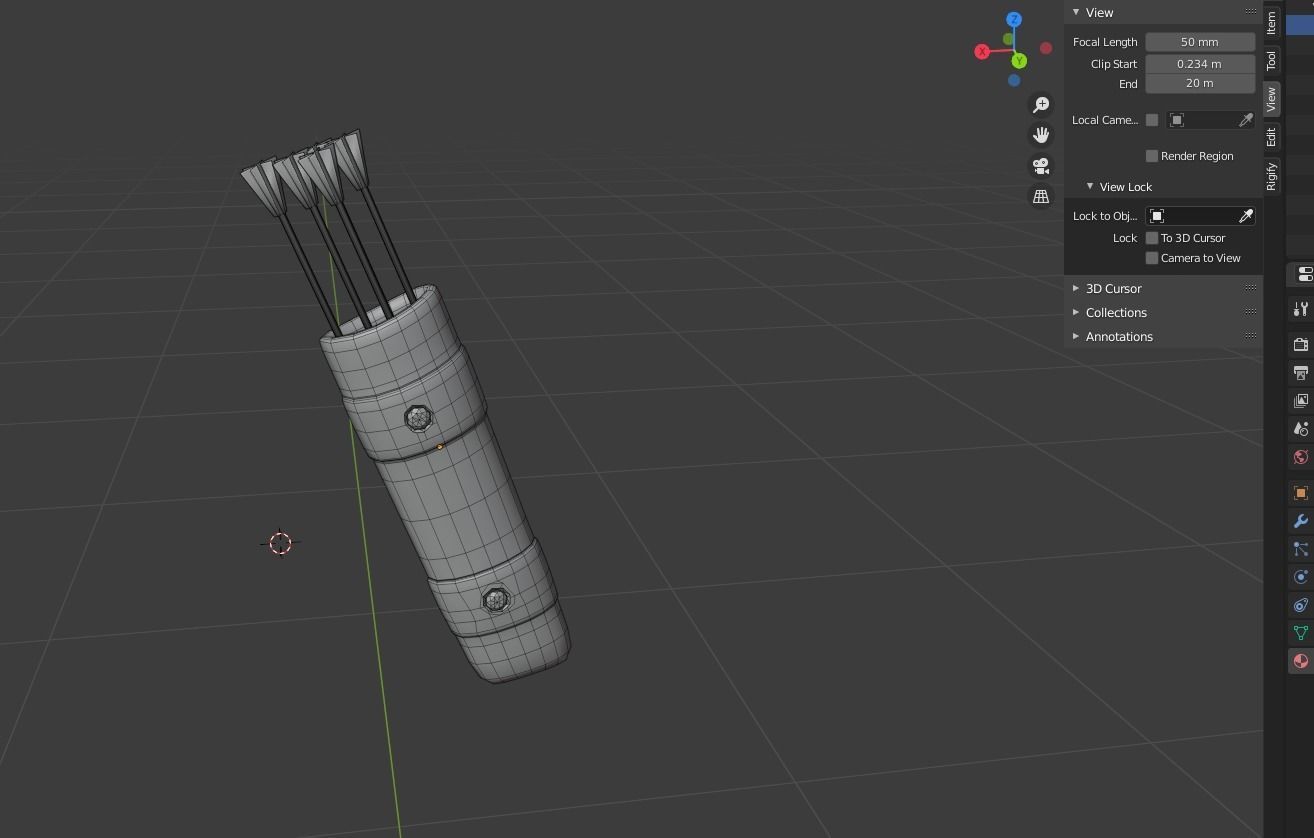Click the Clip Start 0.234 m field

pyautogui.click(x=1200, y=63)
